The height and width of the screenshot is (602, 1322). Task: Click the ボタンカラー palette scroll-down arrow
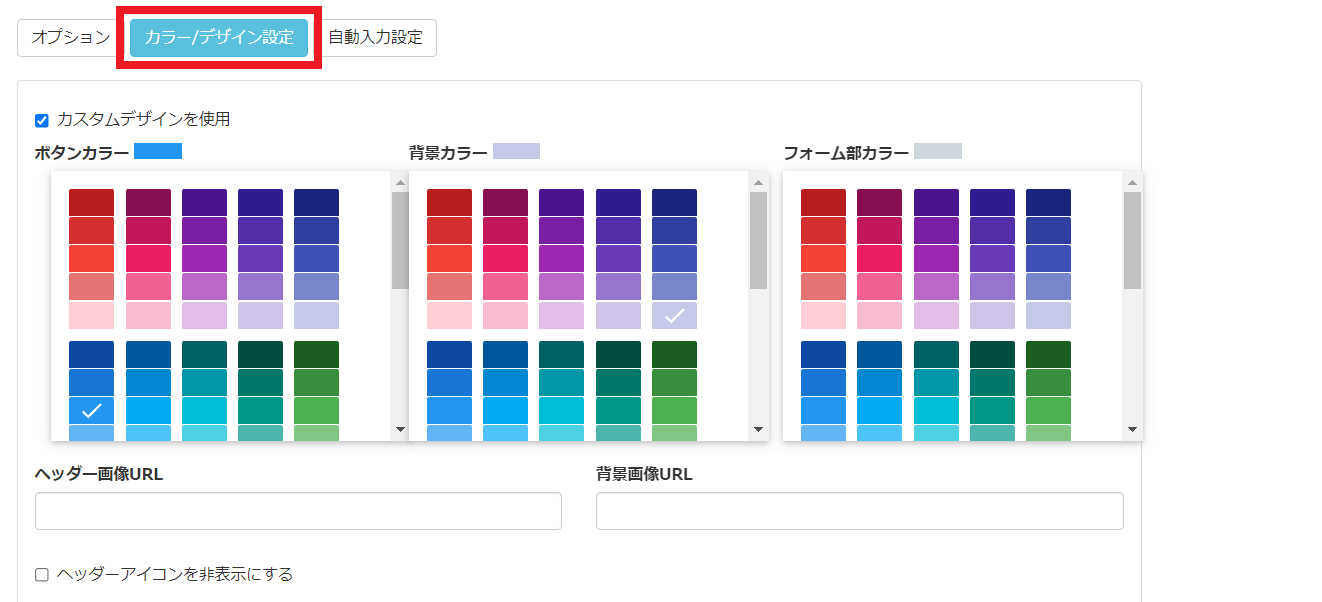pos(400,429)
